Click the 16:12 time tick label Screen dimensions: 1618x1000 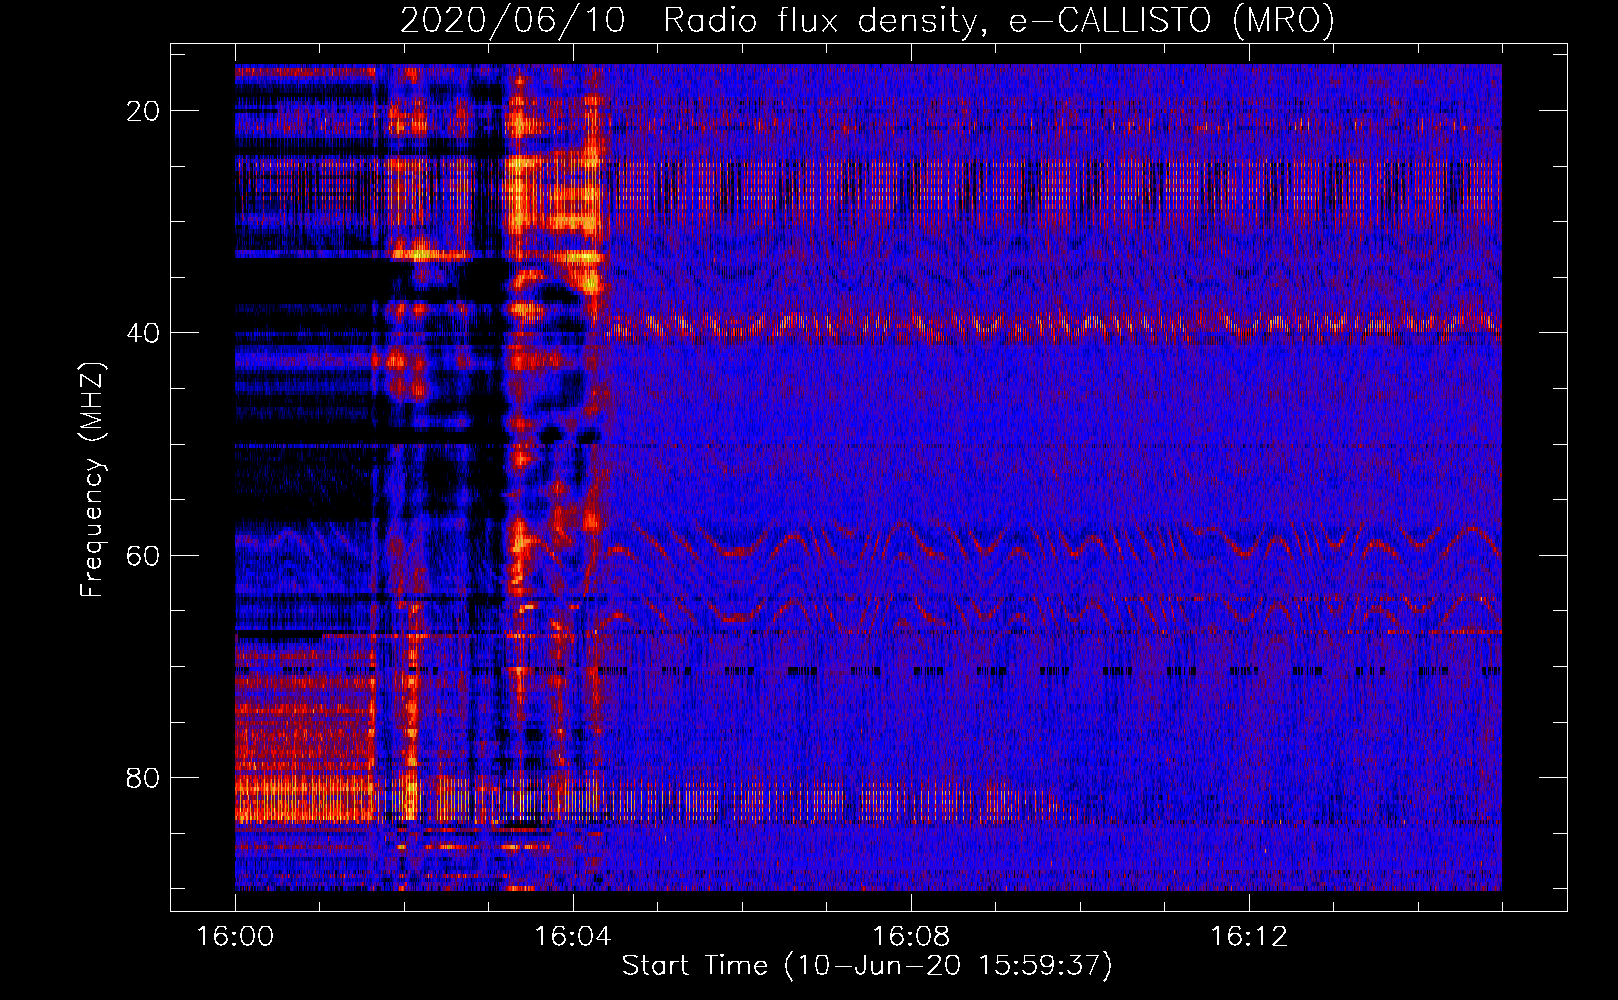point(1248,937)
